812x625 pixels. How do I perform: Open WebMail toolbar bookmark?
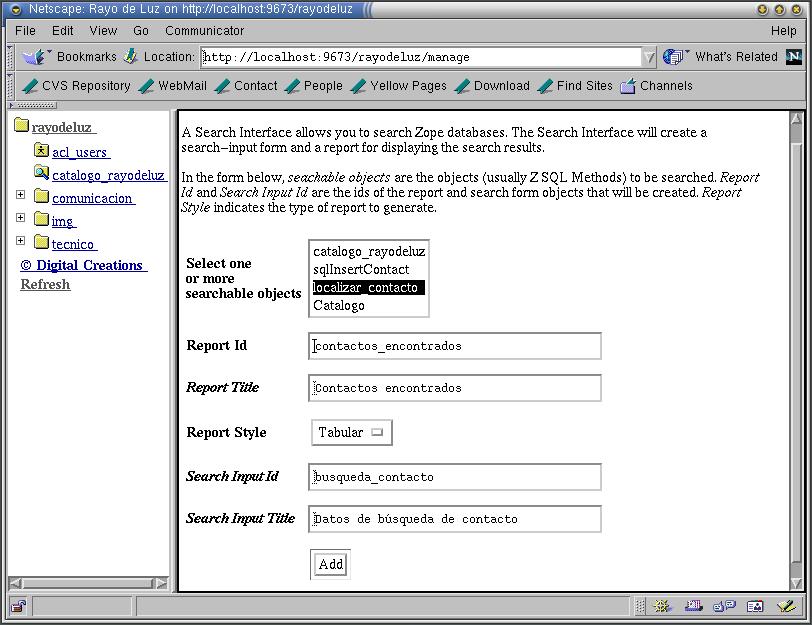point(173,86)
